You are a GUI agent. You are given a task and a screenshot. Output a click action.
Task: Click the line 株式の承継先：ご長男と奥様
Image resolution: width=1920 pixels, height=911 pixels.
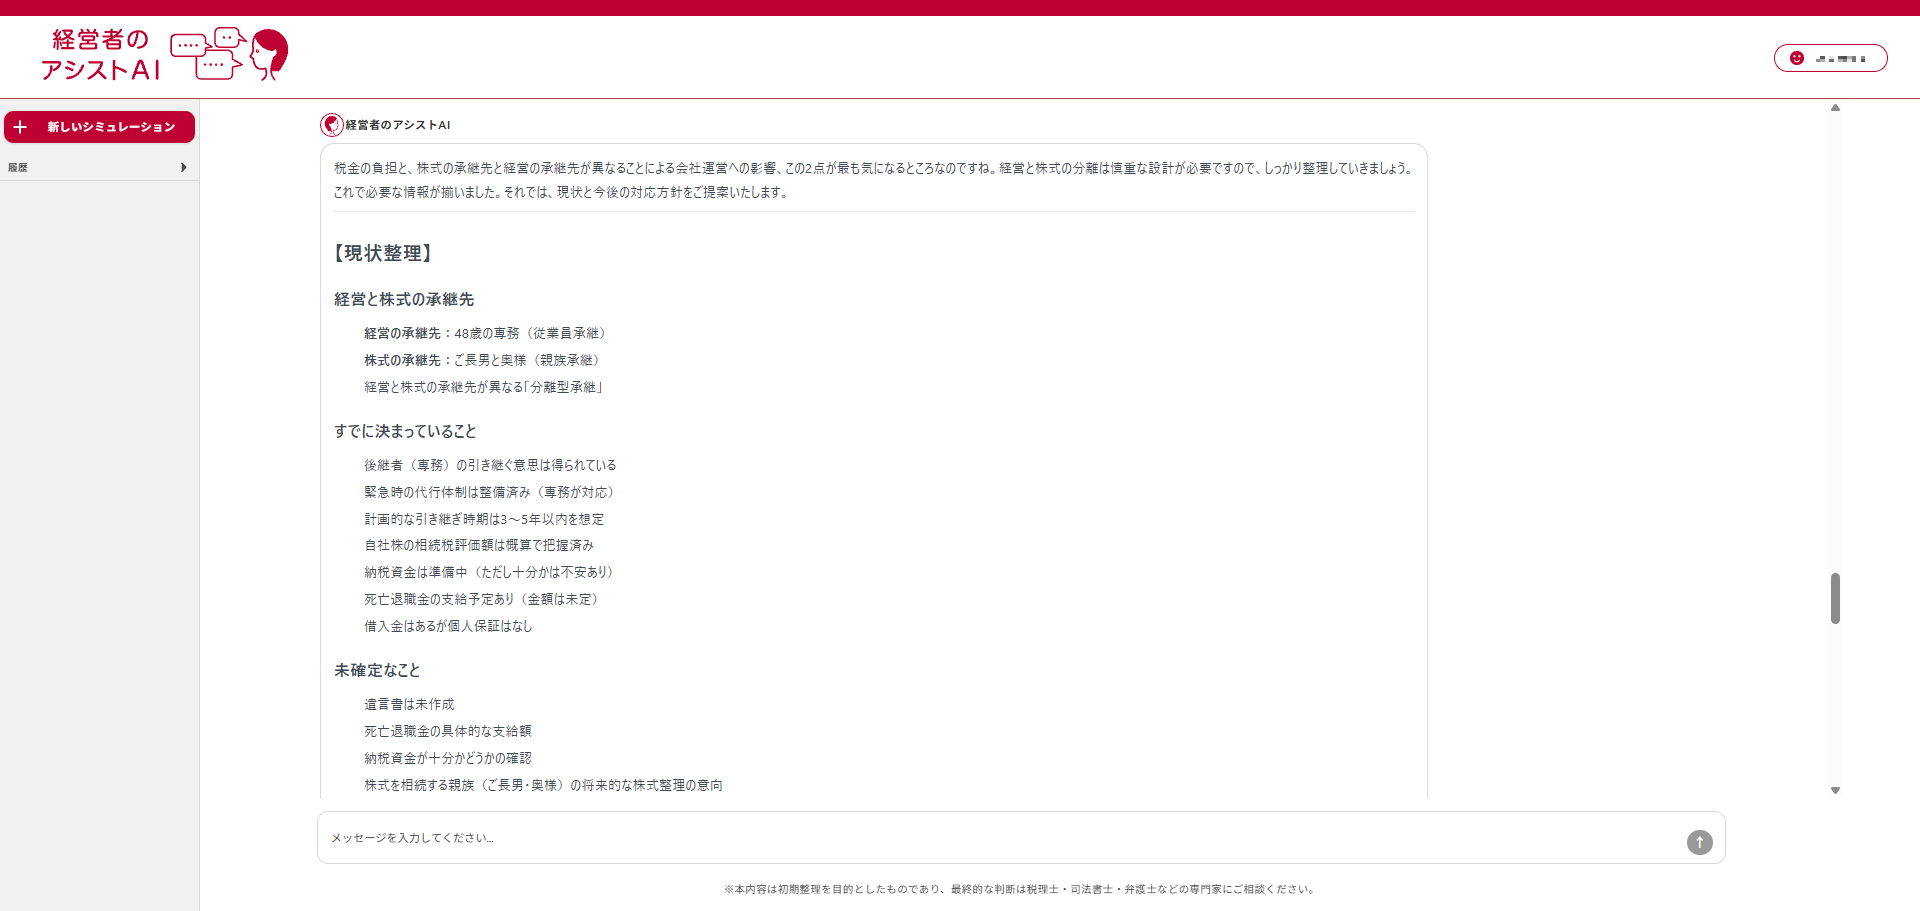(482, 360)
